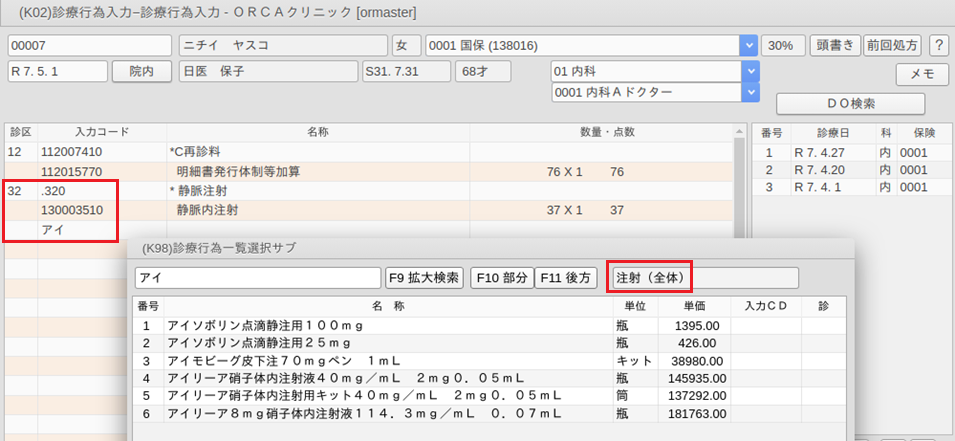Expand the 01 内科 department dropdown
Image resolution: width=955 pixels, height=441 pixels.
coord(747,72)
